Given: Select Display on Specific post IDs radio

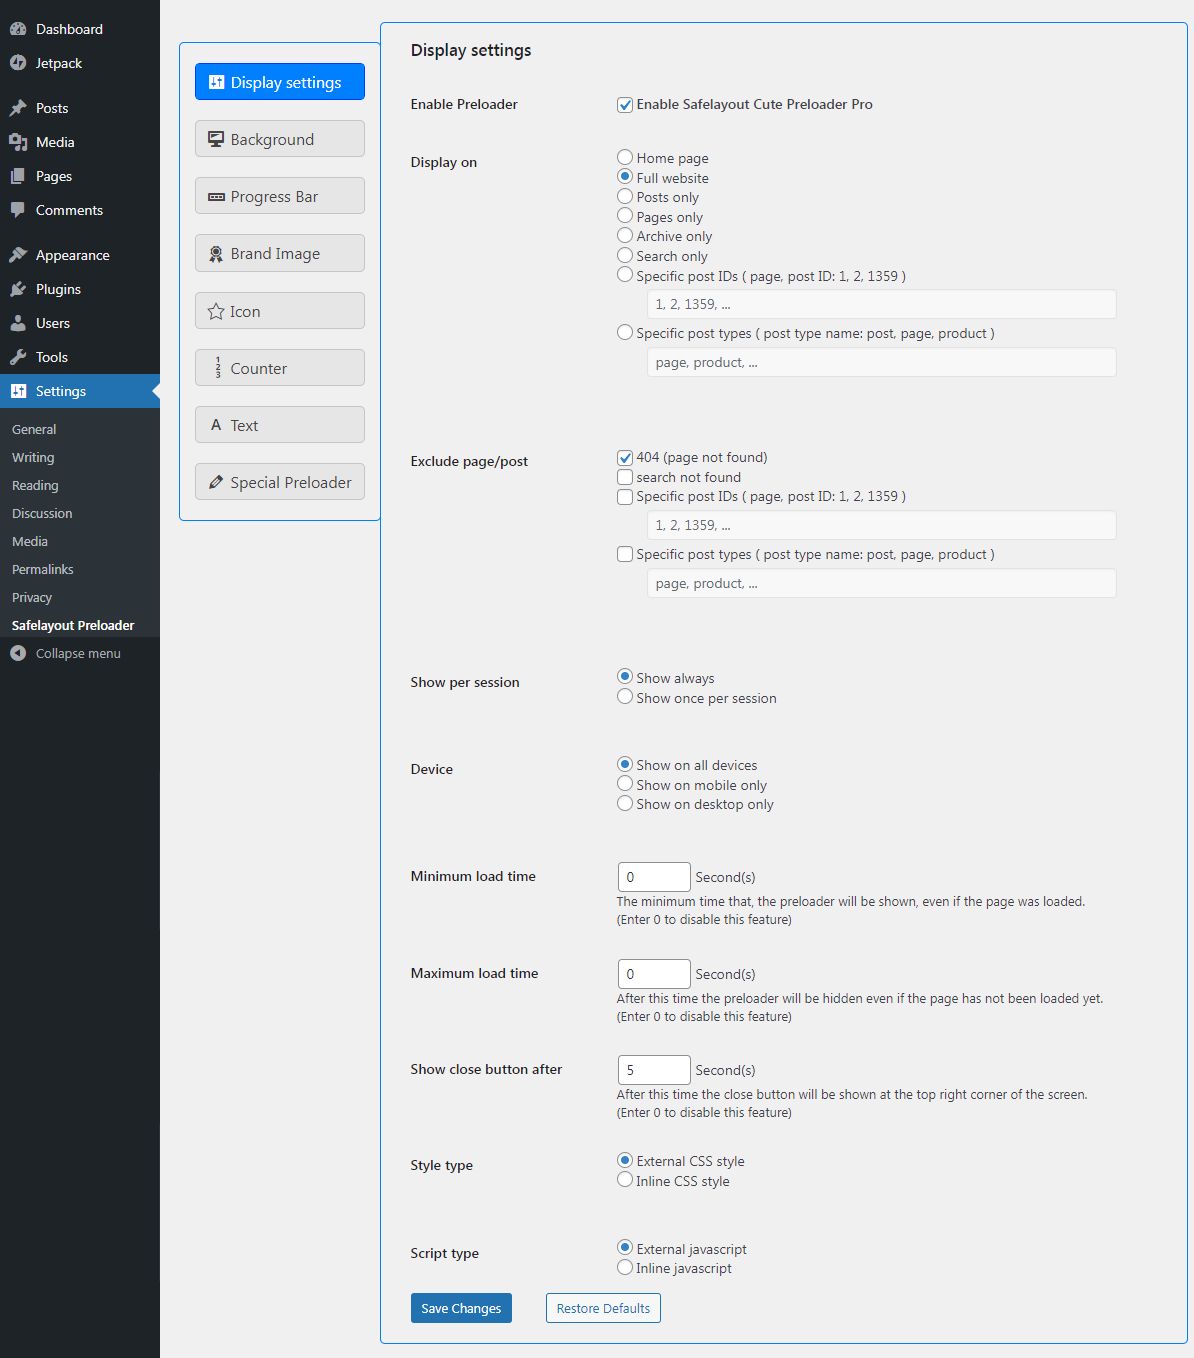Looking at the screenshot, I should point(625,275).
